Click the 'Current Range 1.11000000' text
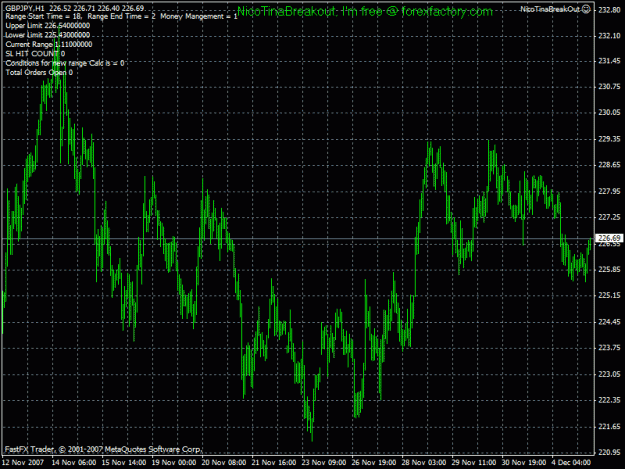The height and width of the screenshot is (469, 625). (49, 44)
